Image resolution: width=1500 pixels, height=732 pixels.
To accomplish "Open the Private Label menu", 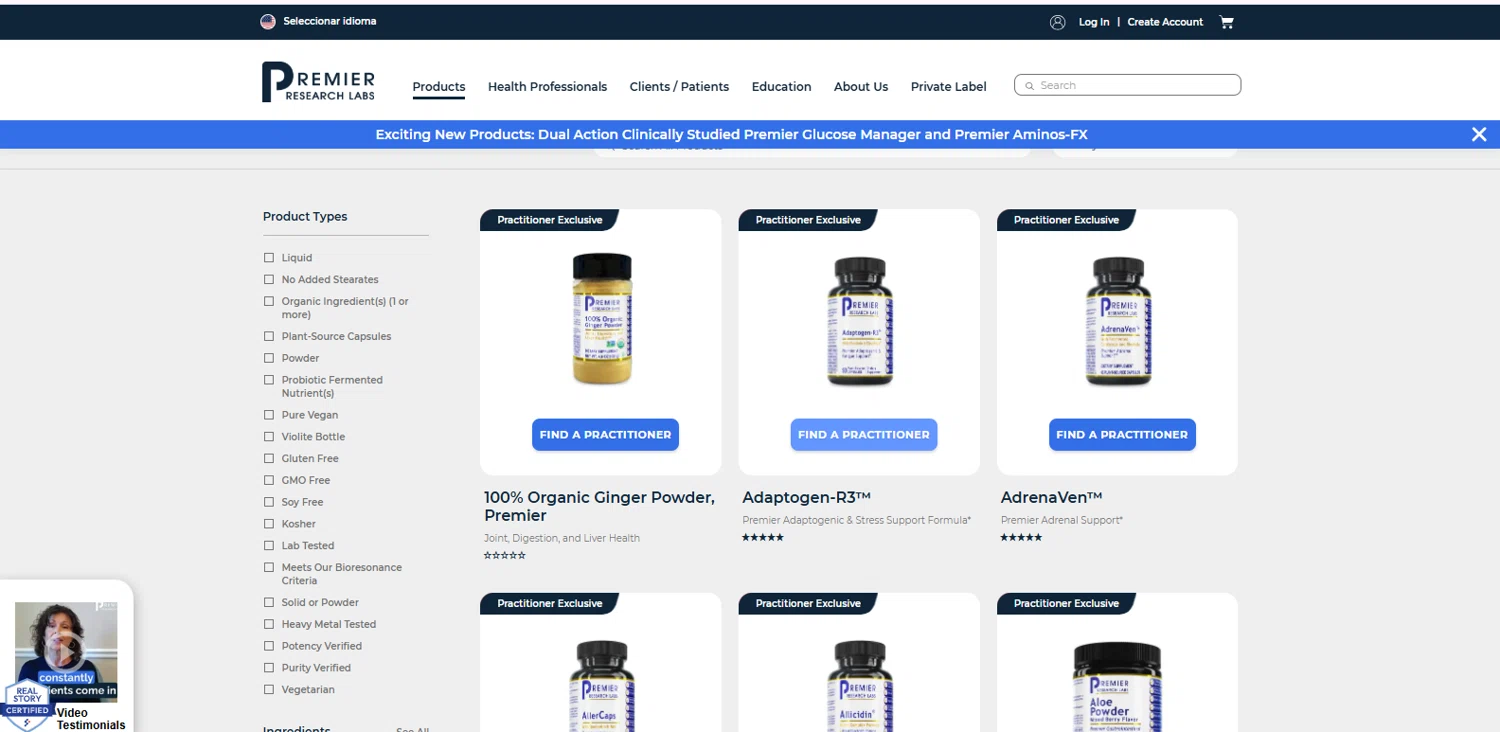I will point(948,87).
